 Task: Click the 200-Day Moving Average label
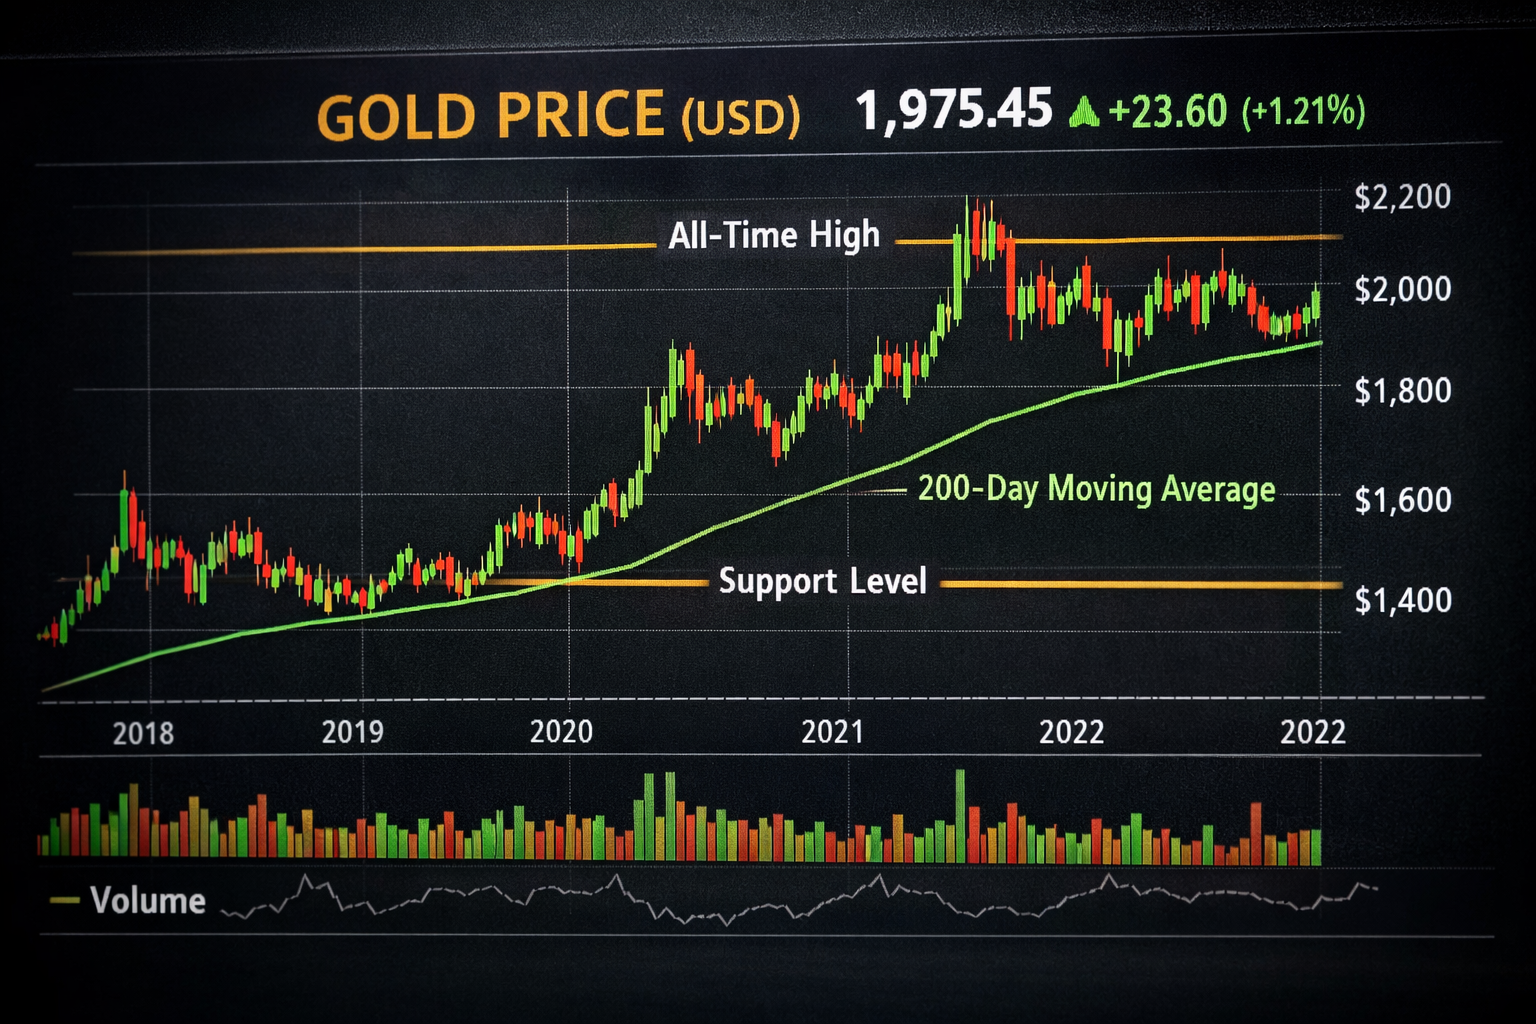[x=1096, y=489]
